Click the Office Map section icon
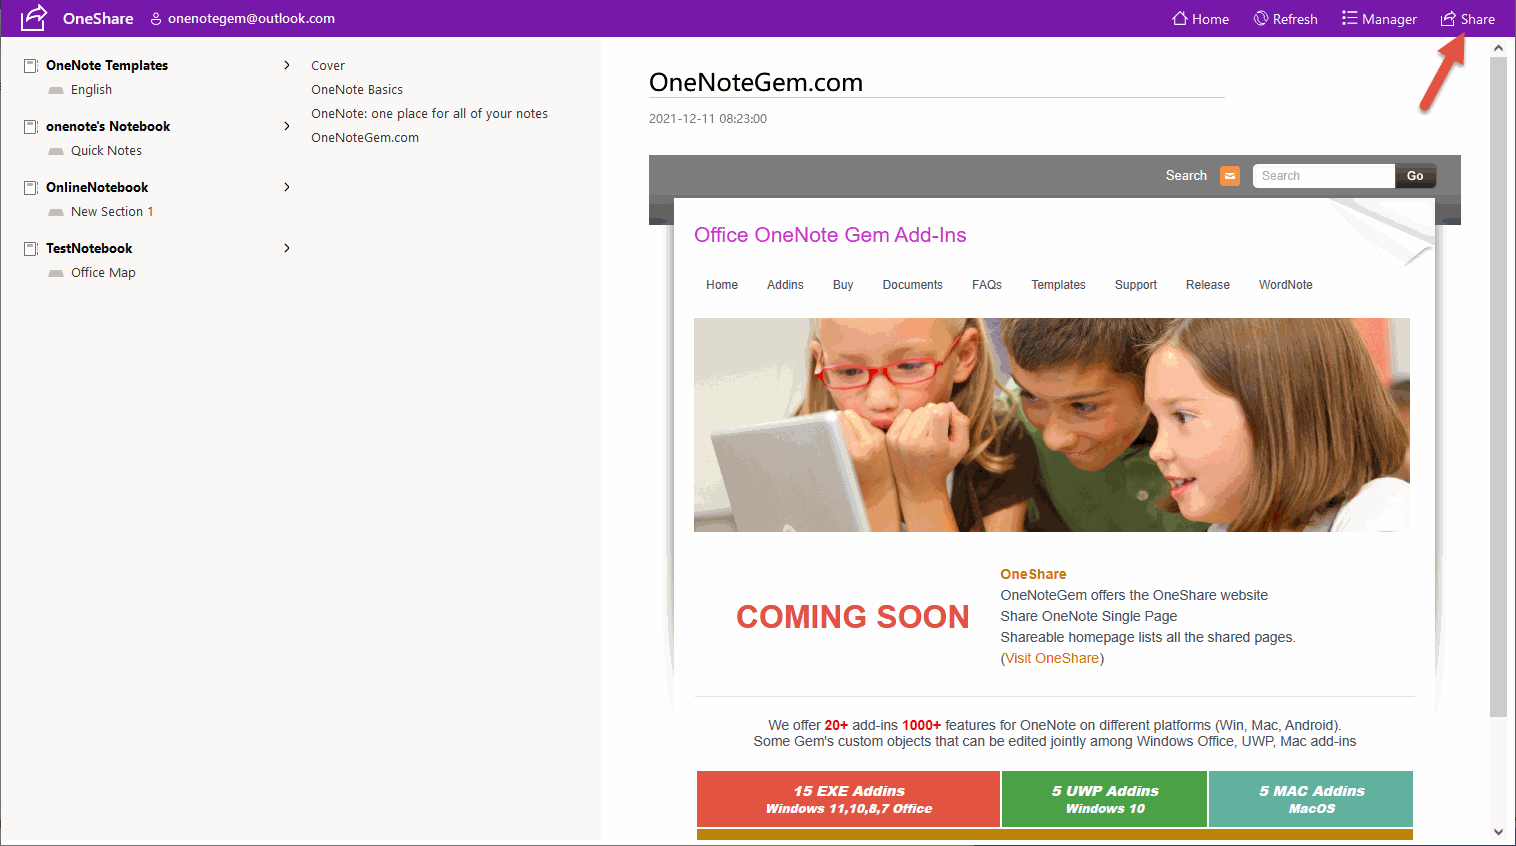 [x=56, y=273]
